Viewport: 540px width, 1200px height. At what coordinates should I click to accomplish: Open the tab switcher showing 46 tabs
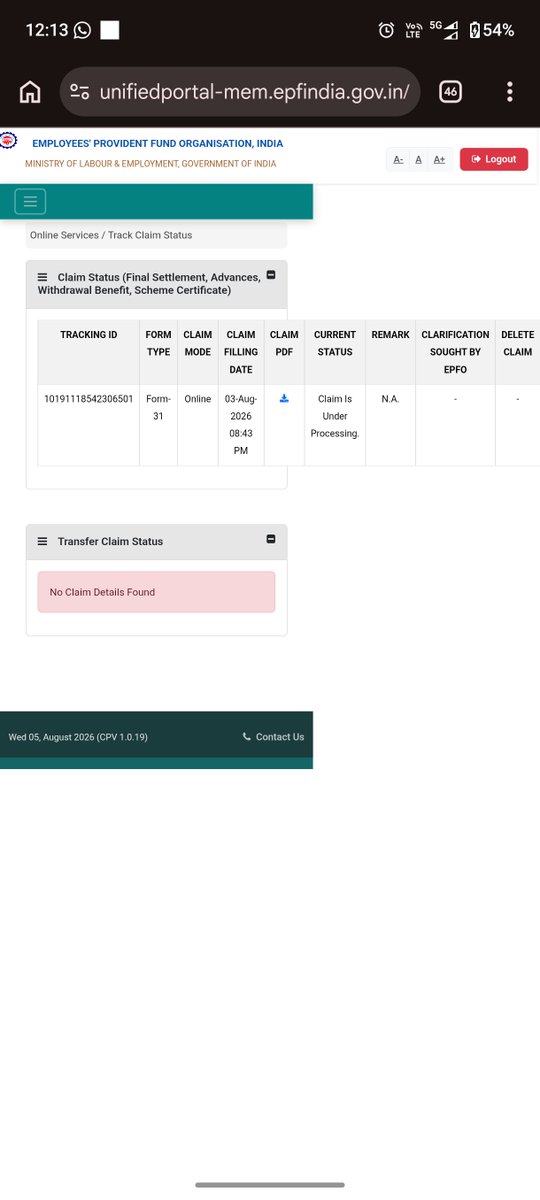[450, 92]
